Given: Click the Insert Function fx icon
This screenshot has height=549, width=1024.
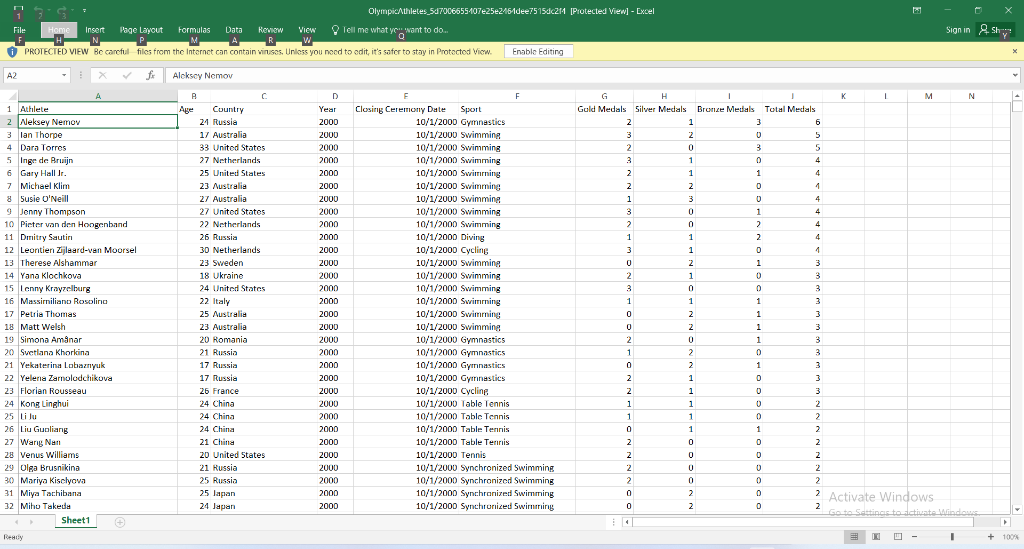Looking at the screenshot, I should click(150, 76).
